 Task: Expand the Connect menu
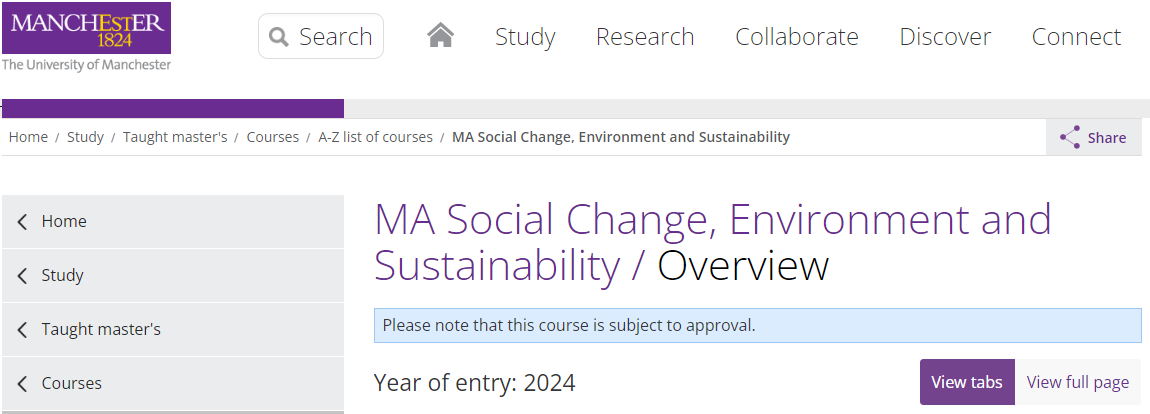(1076, 37)
